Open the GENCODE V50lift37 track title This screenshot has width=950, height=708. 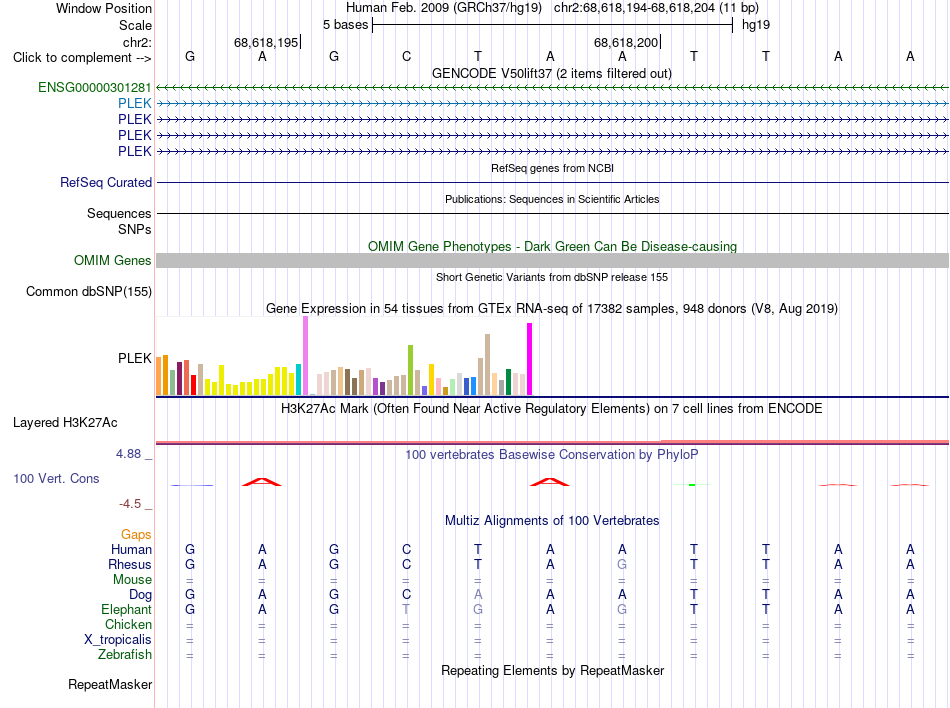552,73
